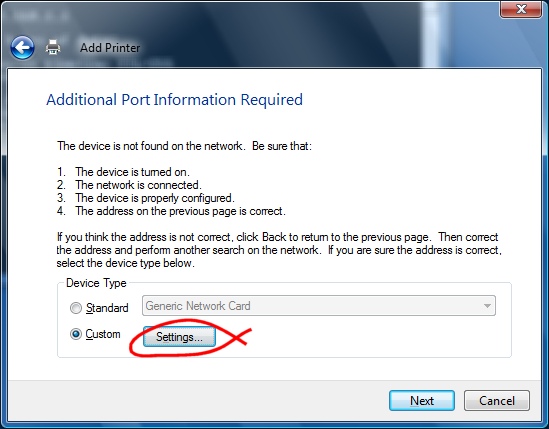Open the Generic Network Card combo box
Viewport: 549px width, 429px height.
coord(319,306)
